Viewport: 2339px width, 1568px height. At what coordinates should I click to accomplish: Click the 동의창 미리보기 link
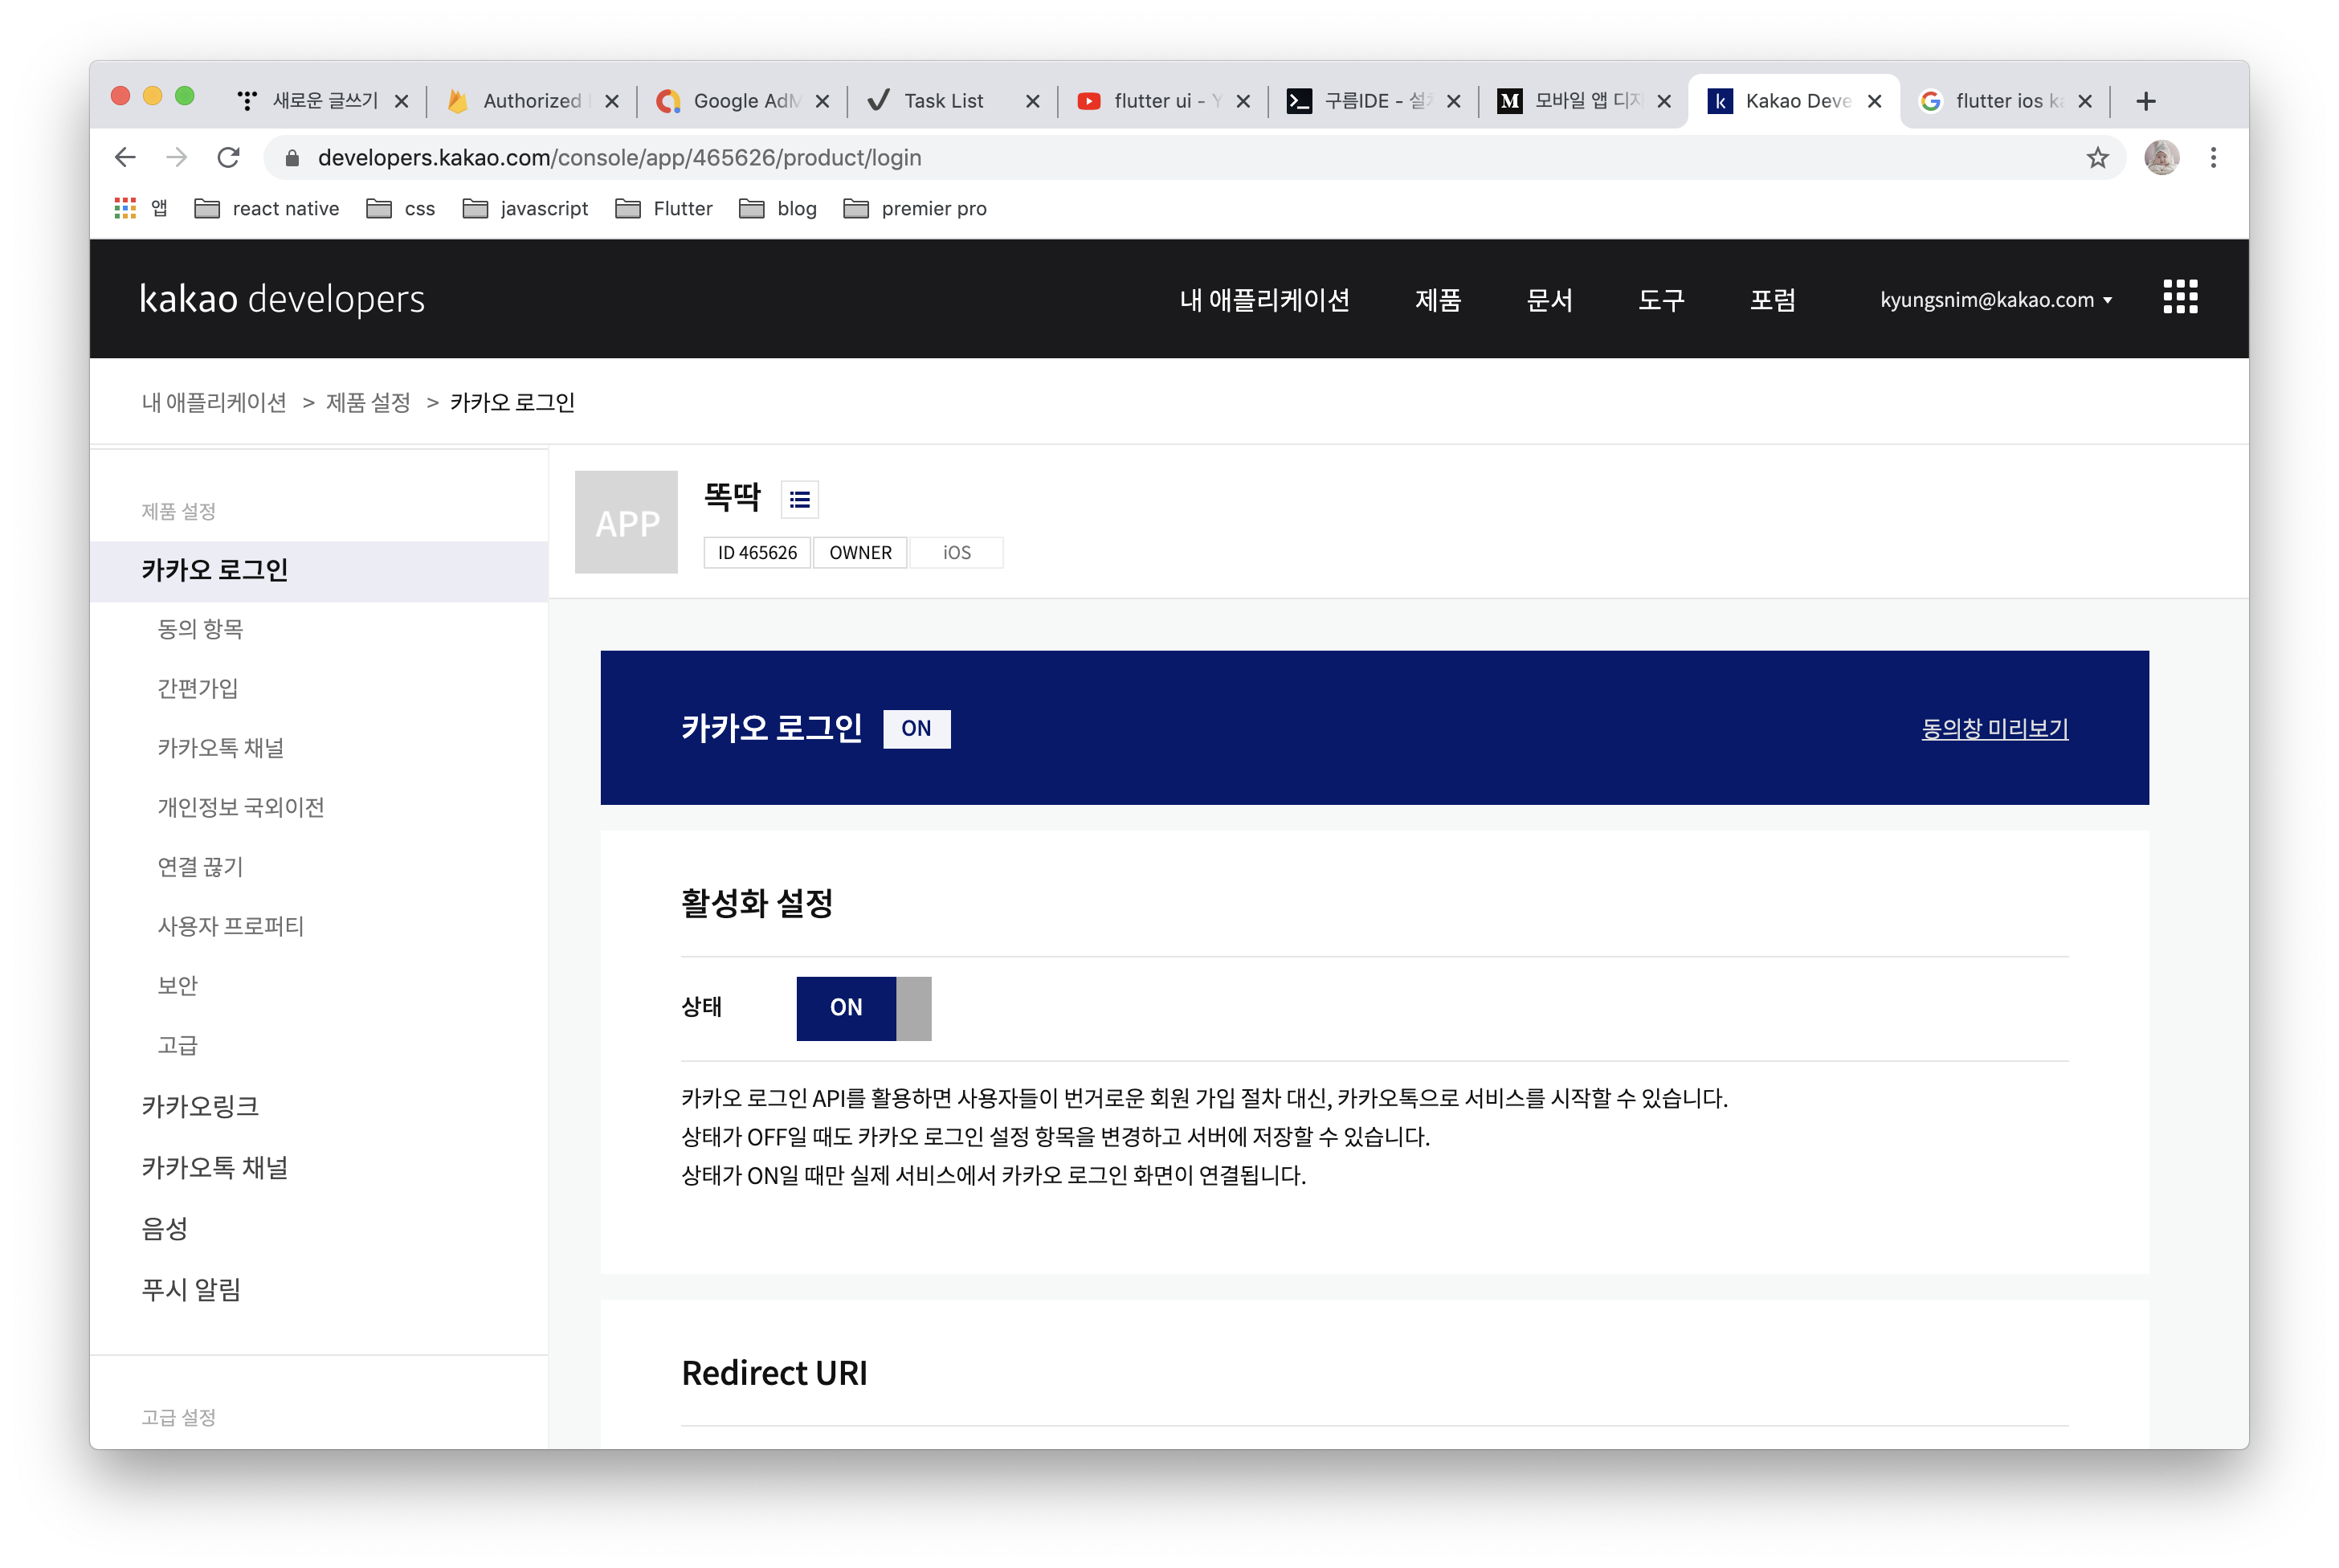(1994, 728)
